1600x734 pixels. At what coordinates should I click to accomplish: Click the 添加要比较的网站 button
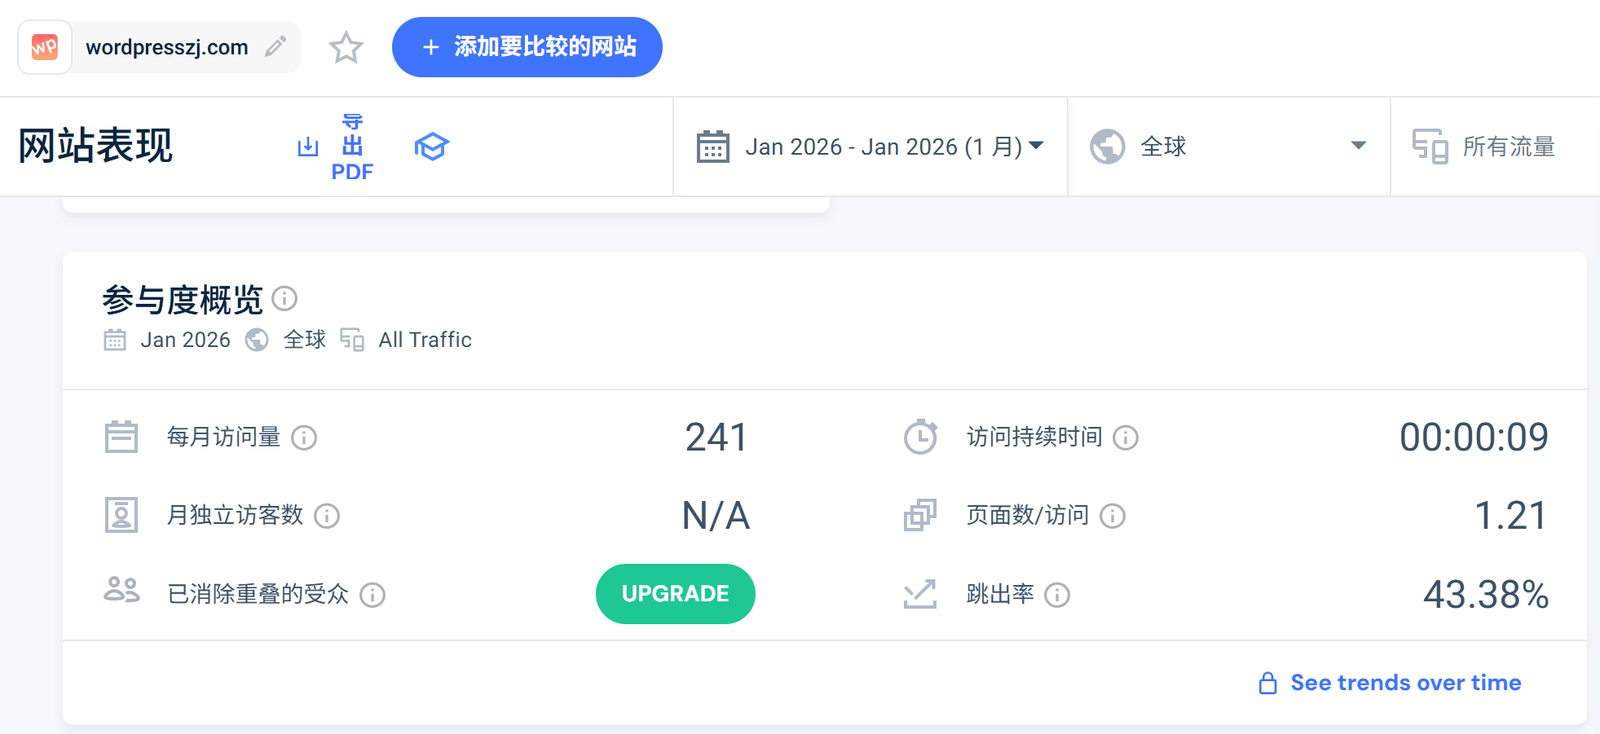click(527, 46)
